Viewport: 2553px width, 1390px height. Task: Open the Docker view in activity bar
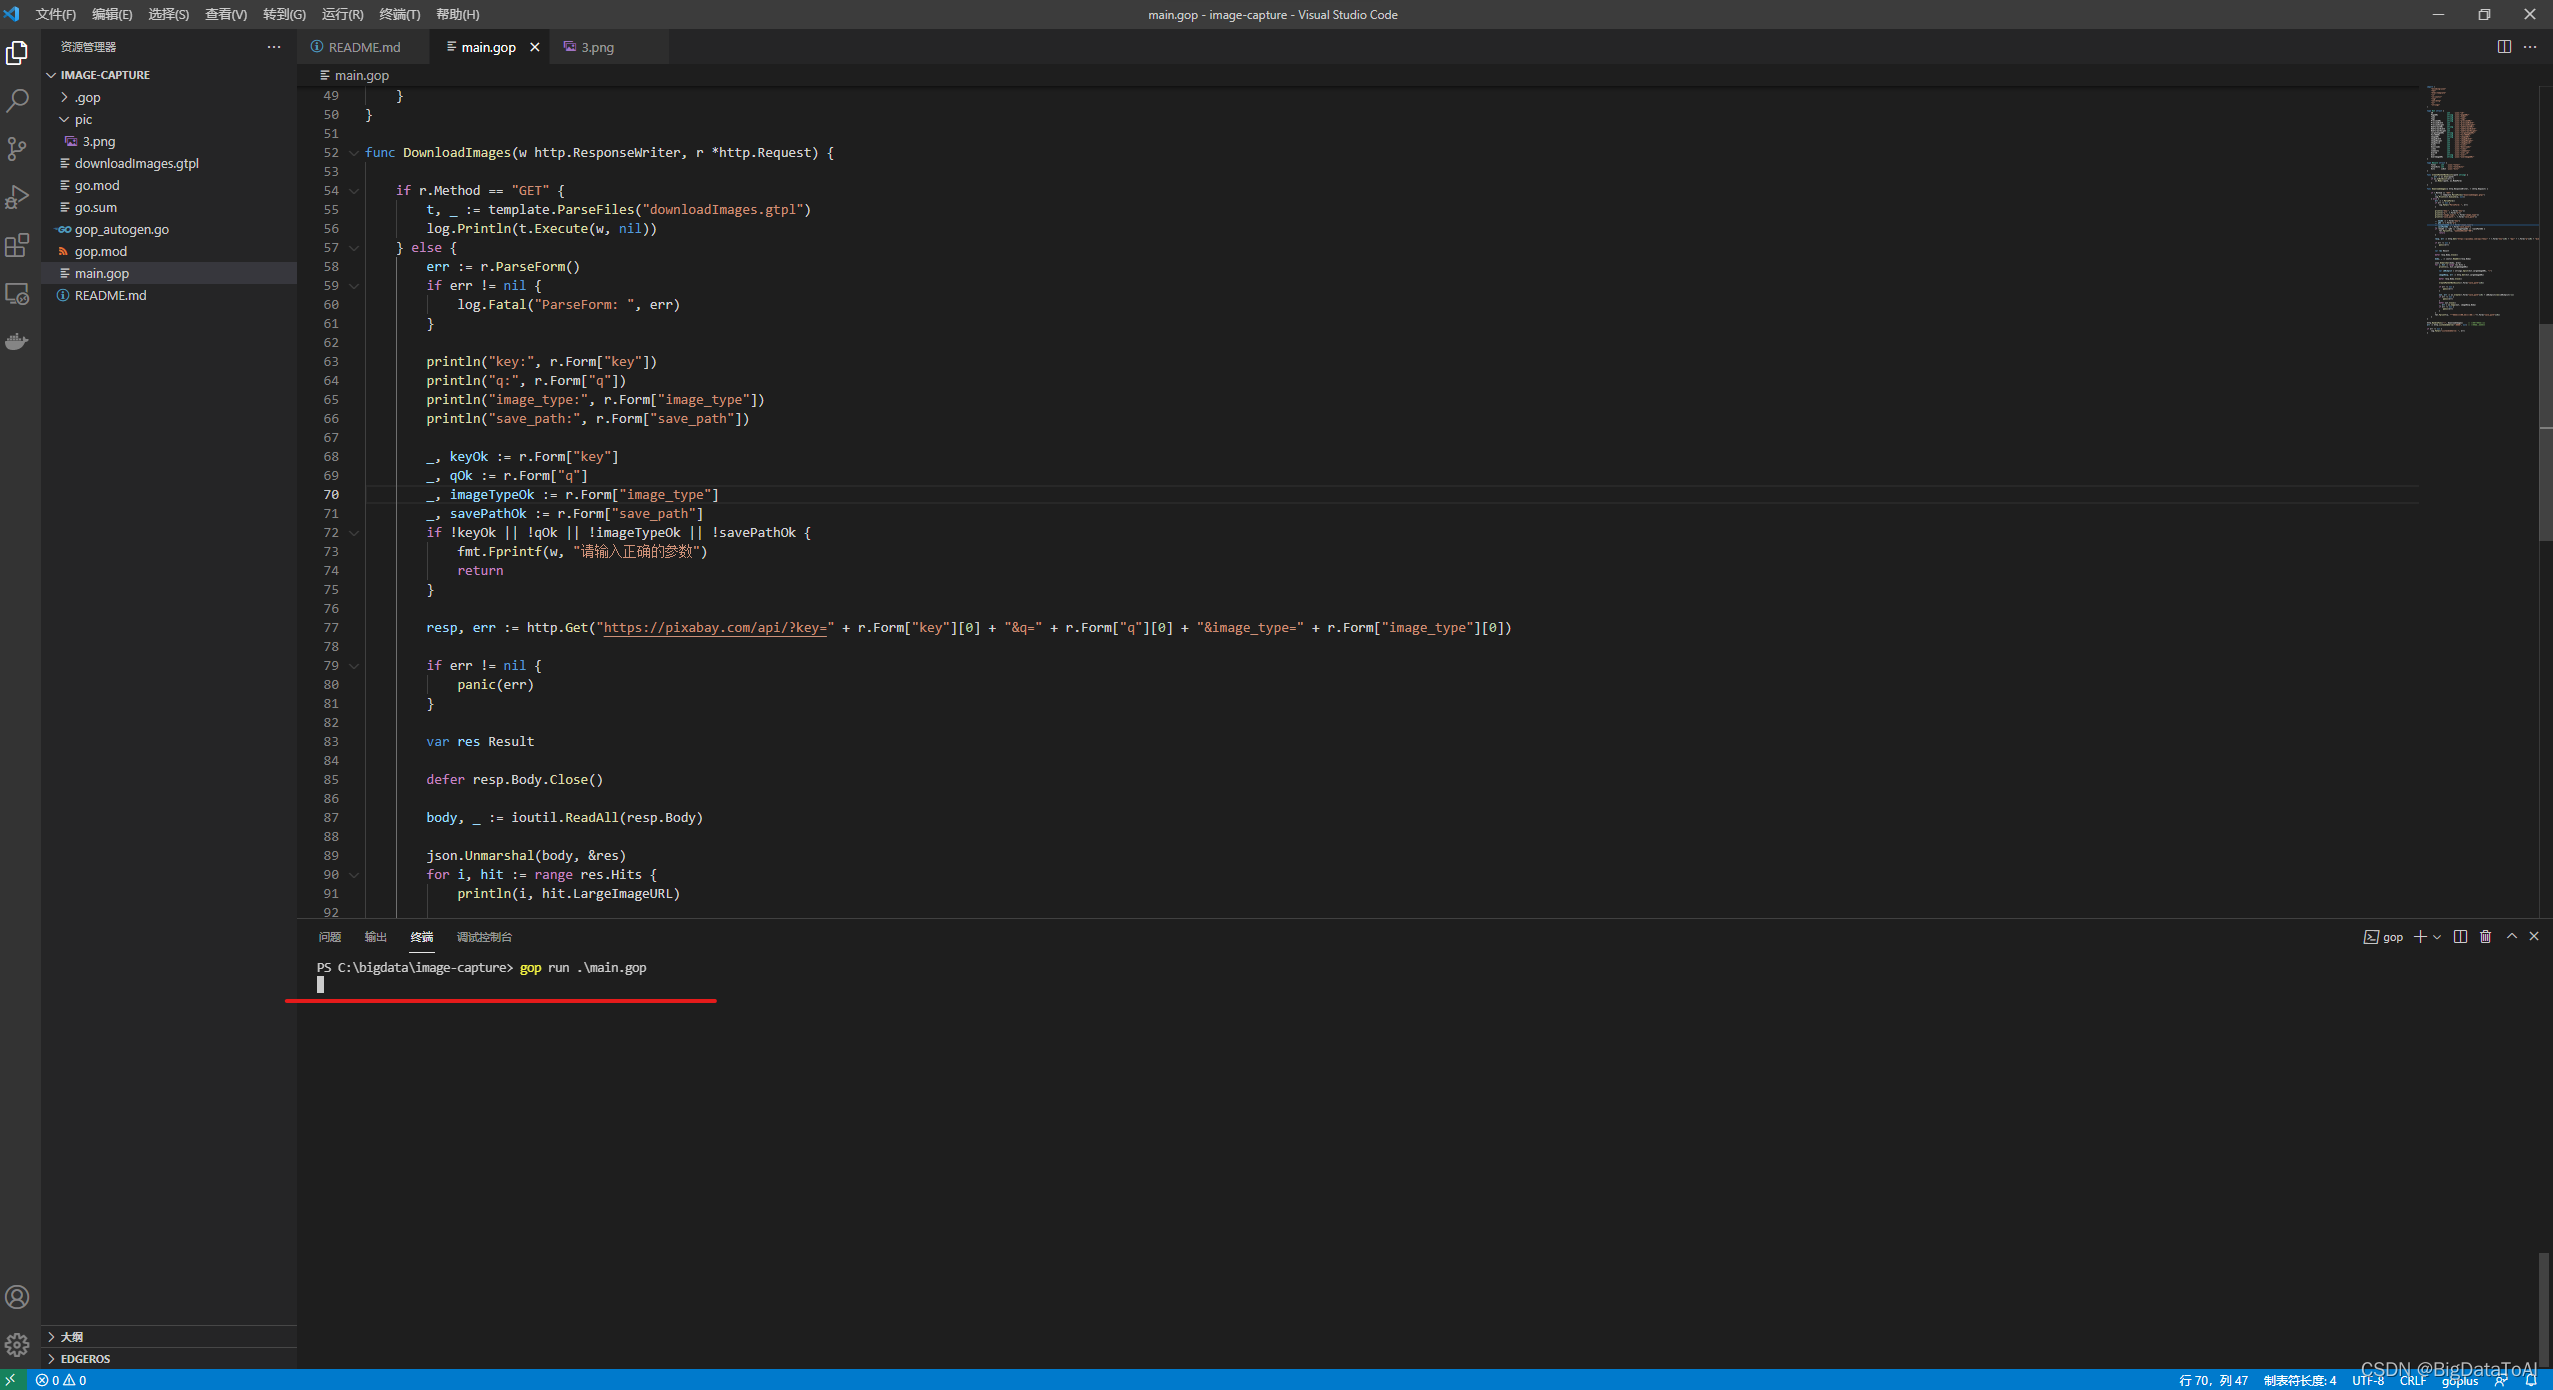[x=17, y=342]
